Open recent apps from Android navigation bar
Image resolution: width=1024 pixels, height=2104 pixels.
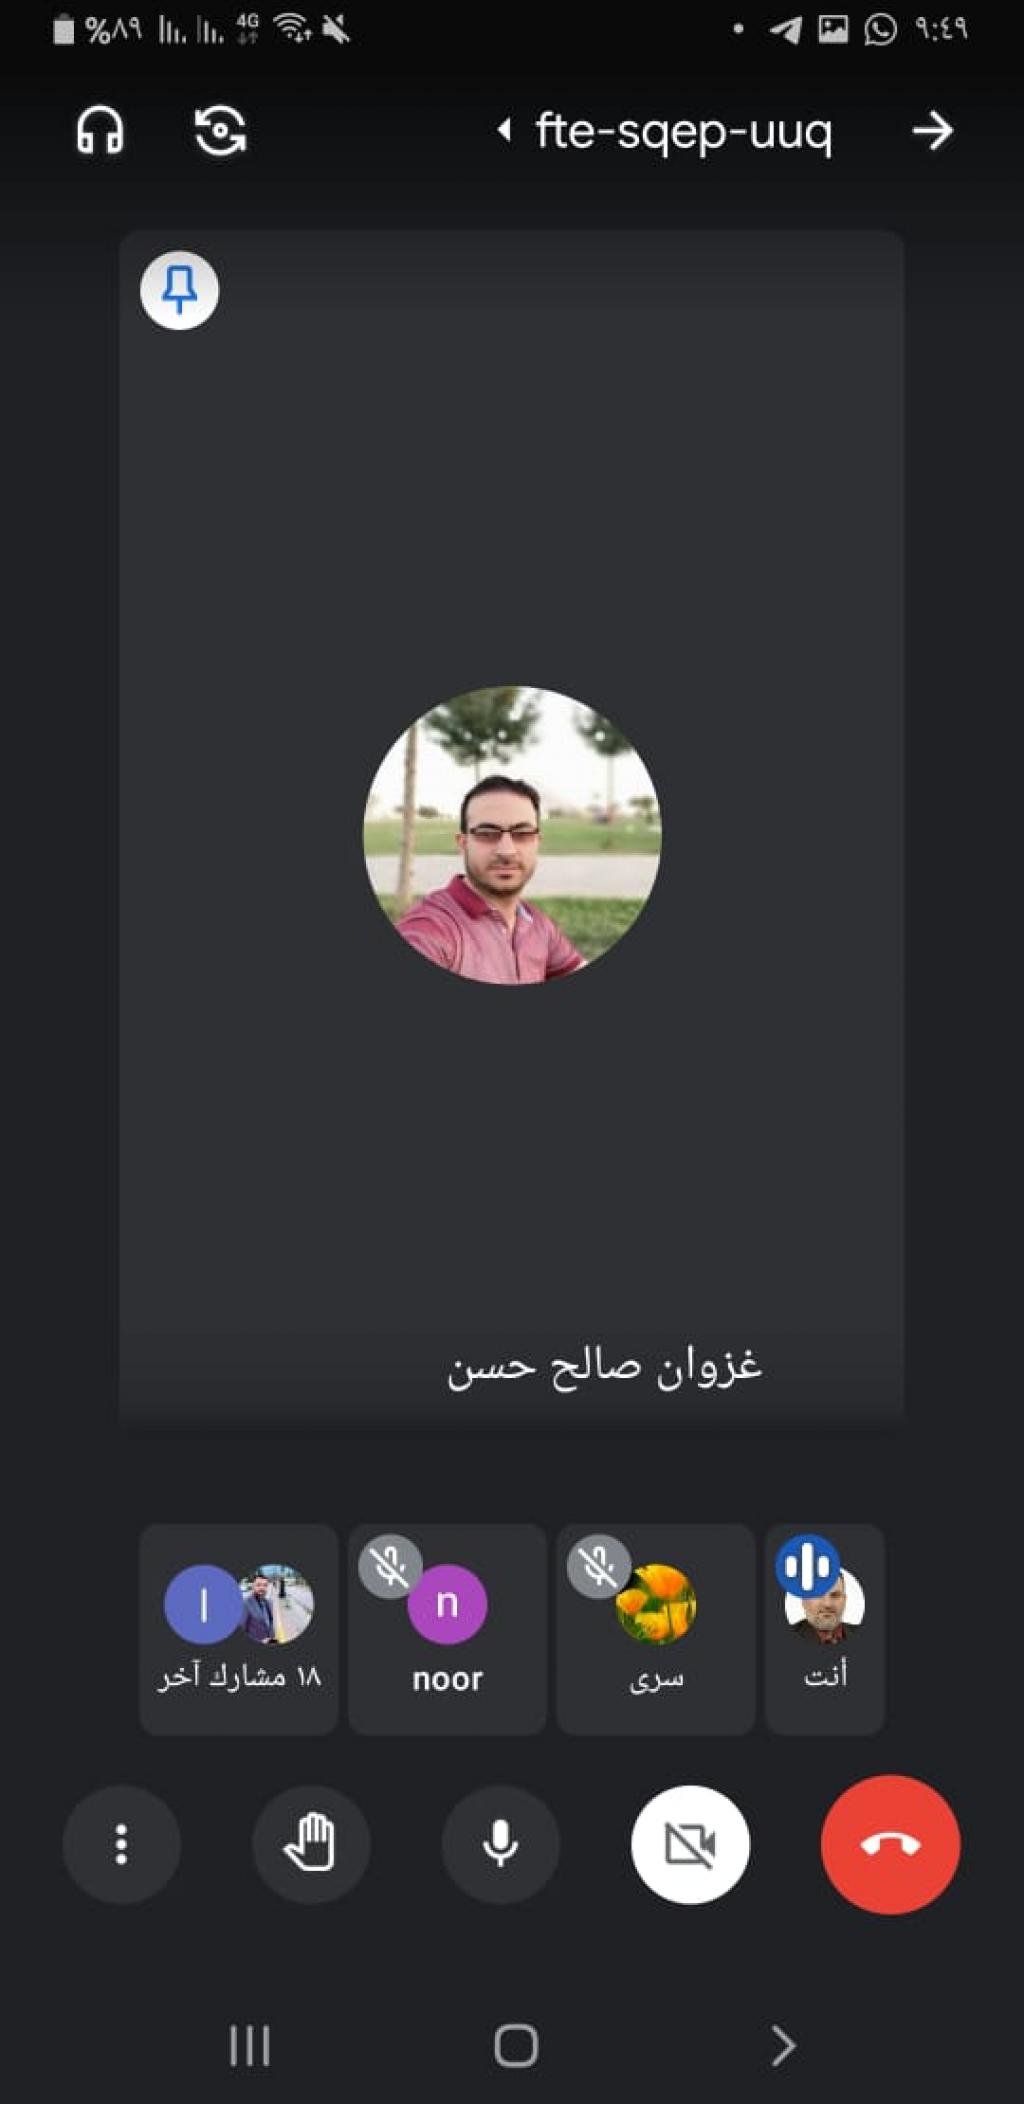[249, 2045]
